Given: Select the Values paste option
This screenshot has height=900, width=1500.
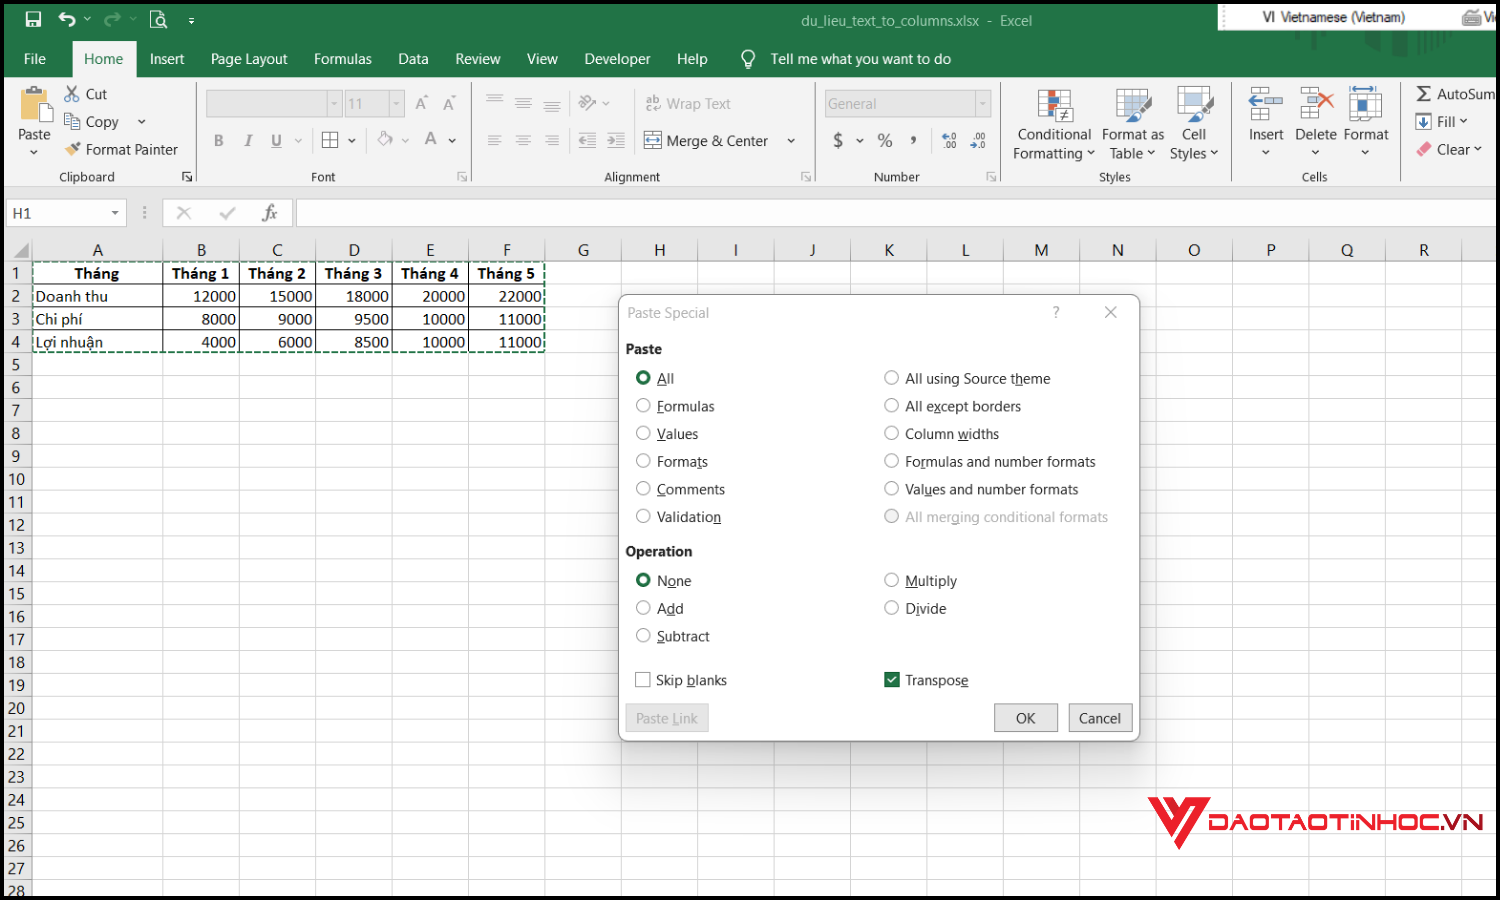Looking at the screenshot, I should click(x=643, y=433).
